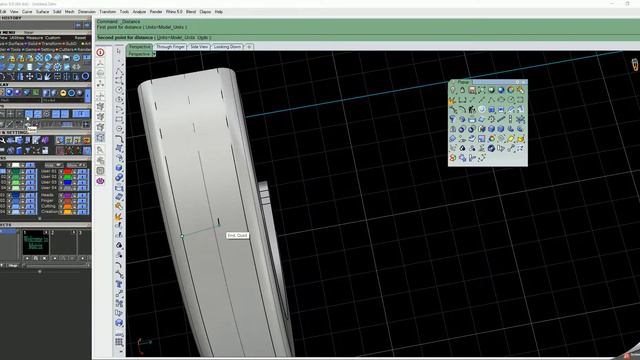Open the Surface menu
Viewport: 640px width, 360px height.
[x=42, y=12]
